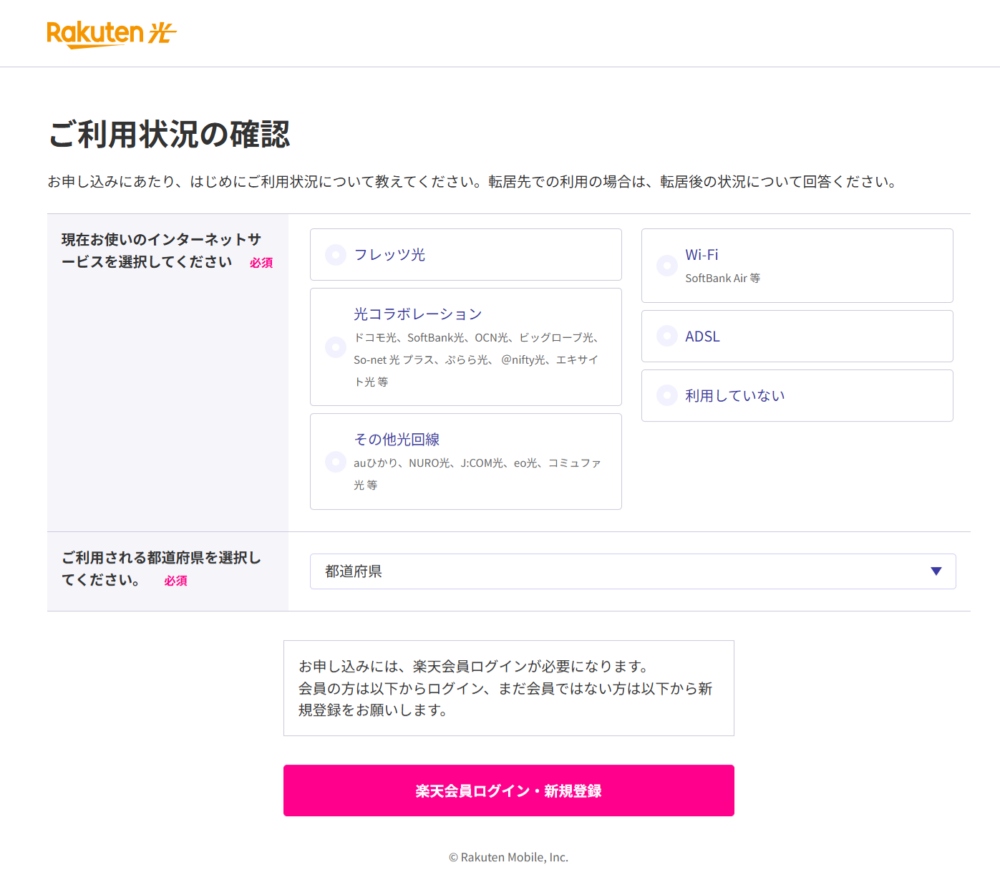The width and height of the screenshot is (1000, 895).
Task: Click the ドコモ光、SoftBank光 description text
Action: tap(477, 360)
